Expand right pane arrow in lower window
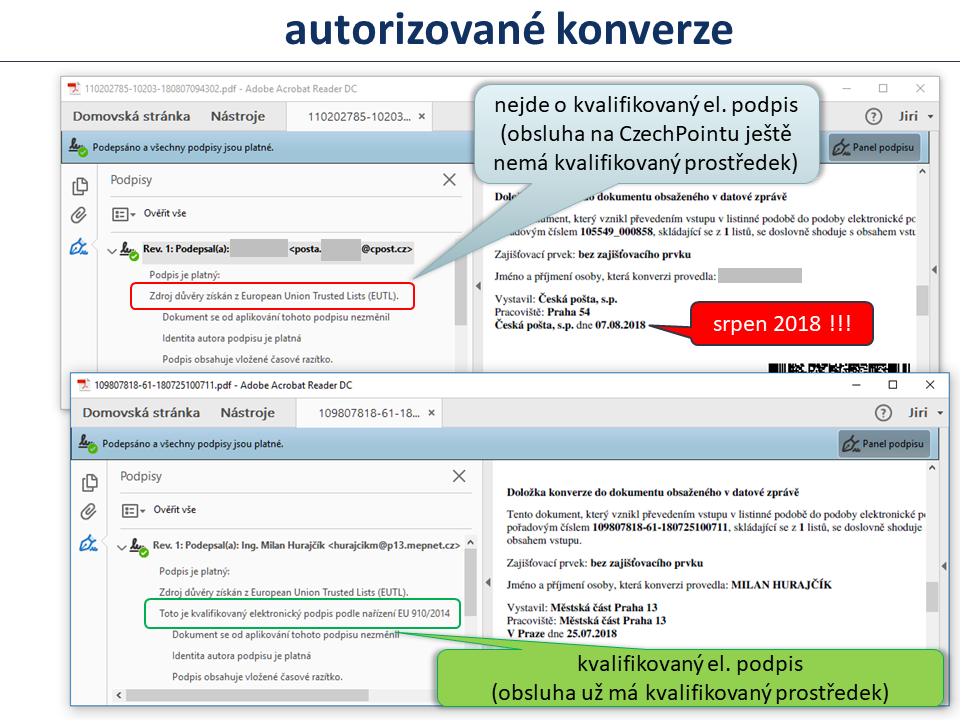 (x=944, y=566)
